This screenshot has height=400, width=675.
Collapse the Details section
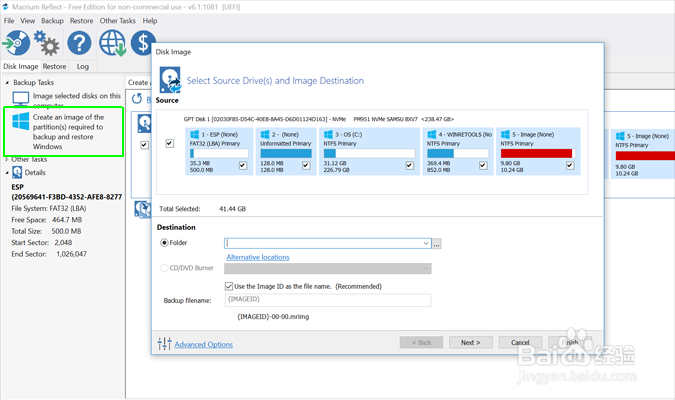pos(7,173)
